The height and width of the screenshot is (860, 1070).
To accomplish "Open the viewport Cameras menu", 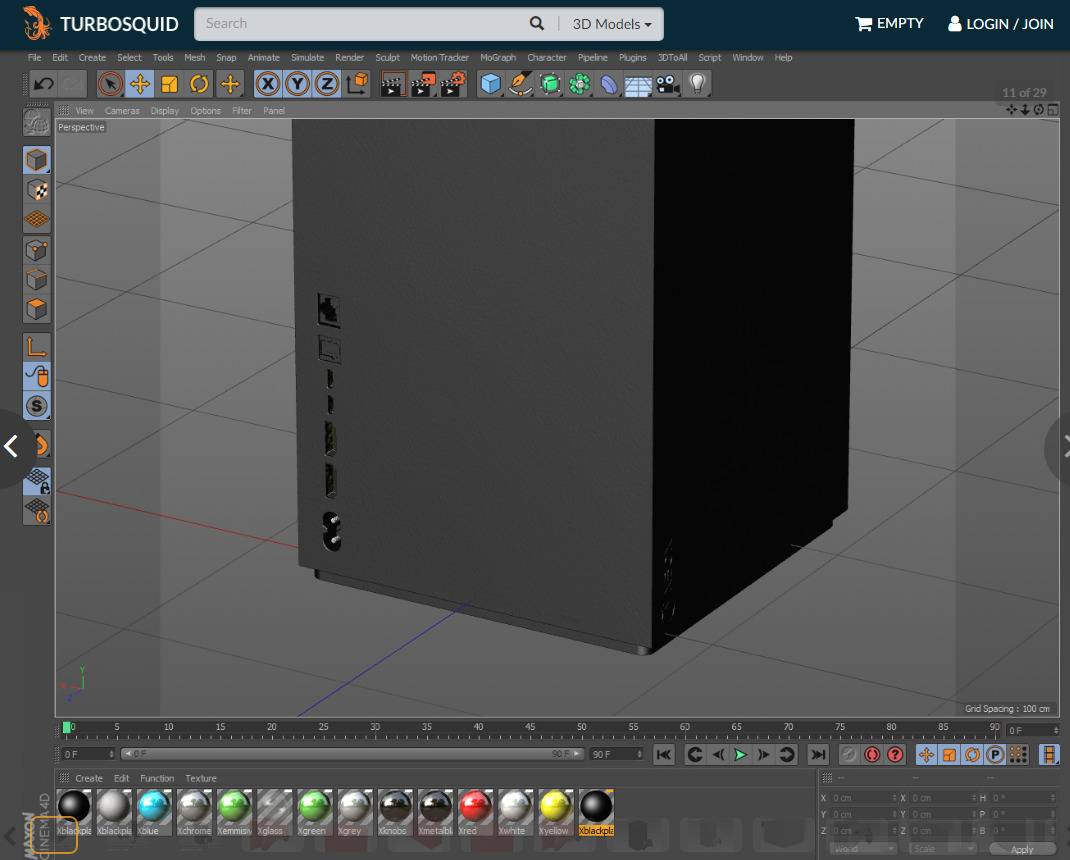I will coord(122,111).
